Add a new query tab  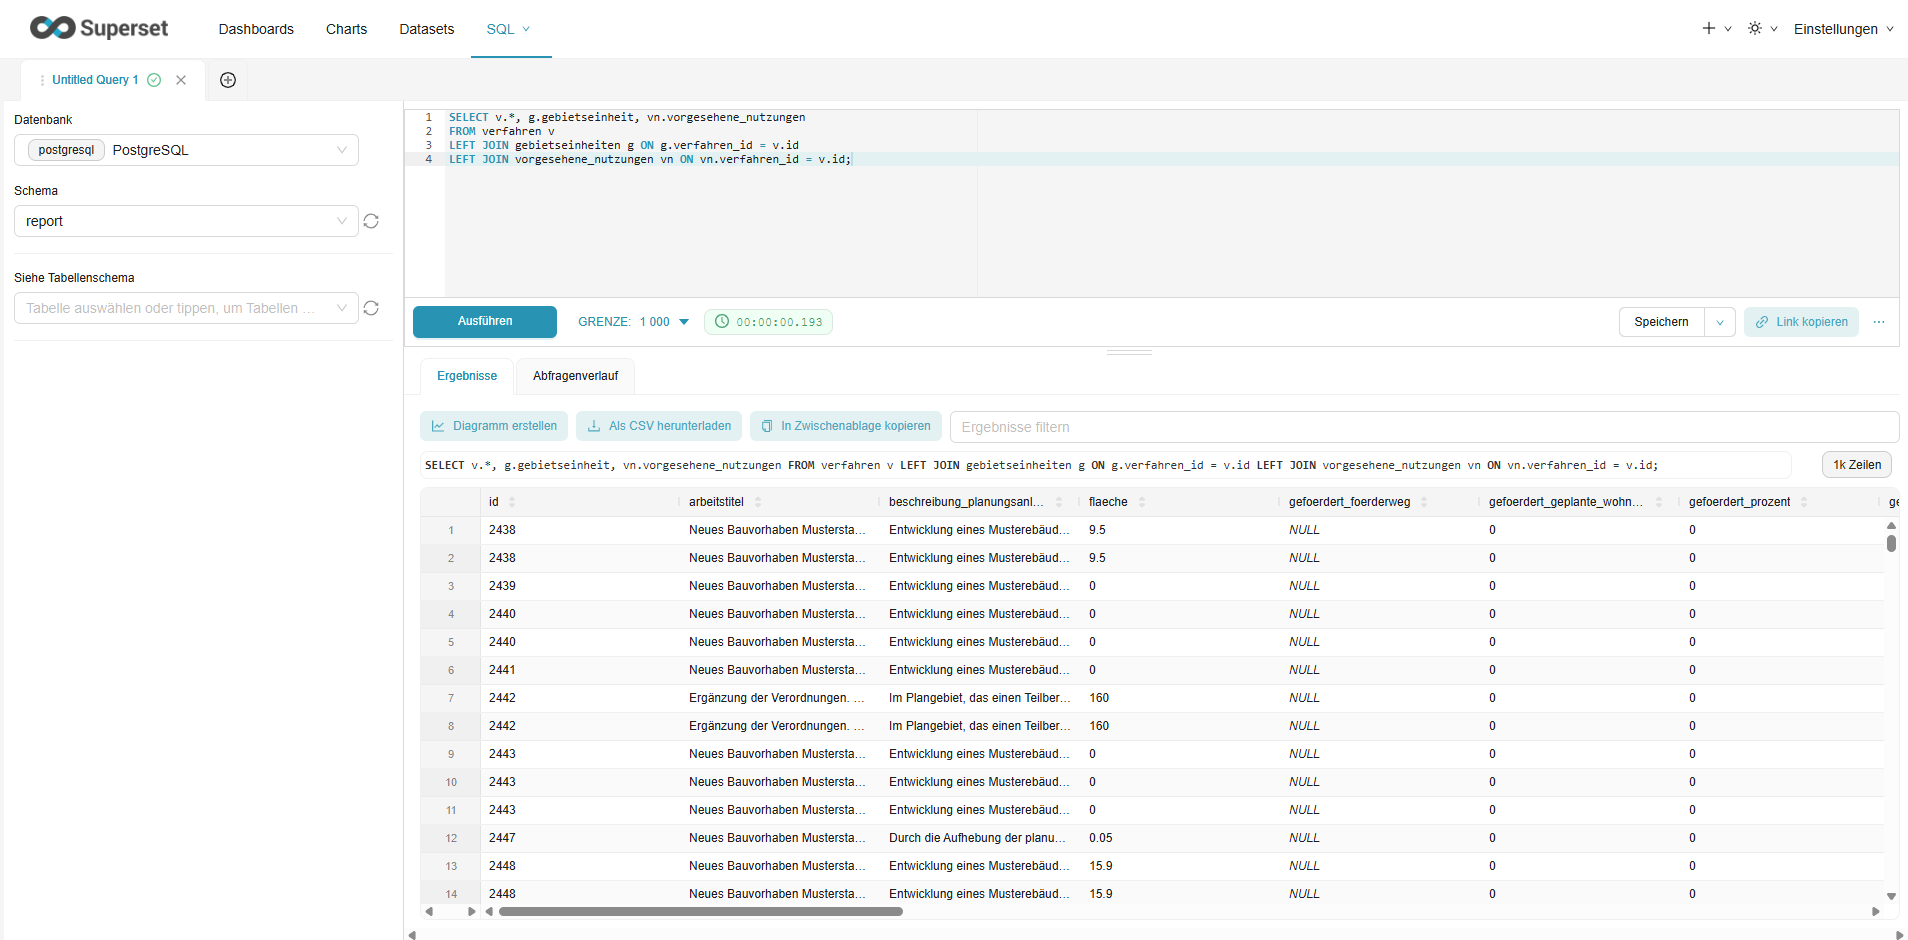click(228, 80)
